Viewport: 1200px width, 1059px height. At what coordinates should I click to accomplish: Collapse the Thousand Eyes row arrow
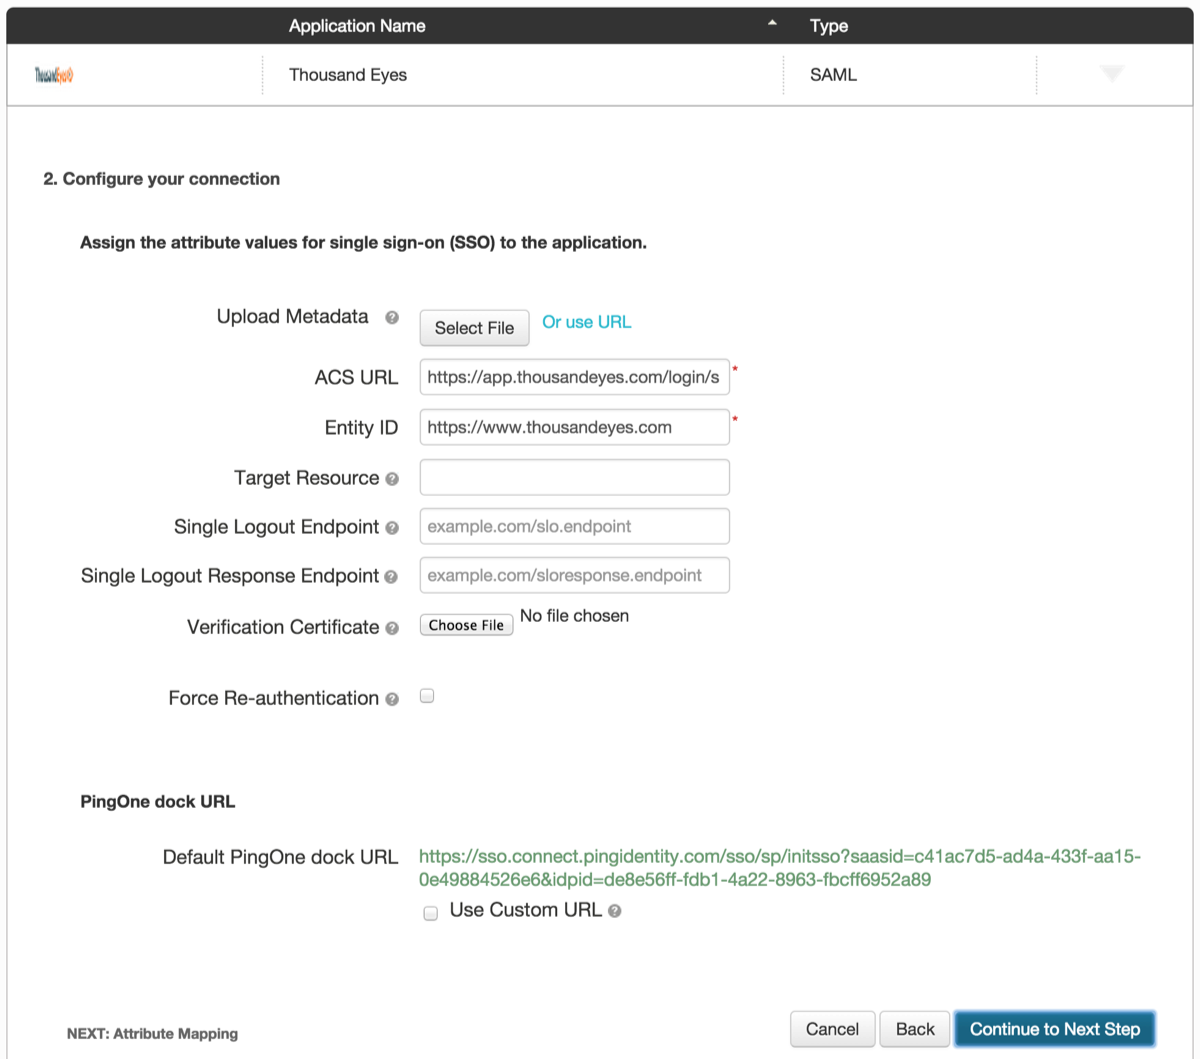[x=1112, y=74]
